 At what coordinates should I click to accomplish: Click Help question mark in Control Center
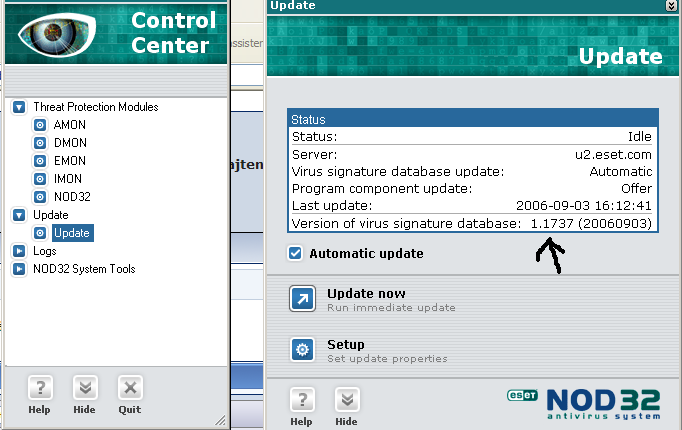click(x=40, y=387)
